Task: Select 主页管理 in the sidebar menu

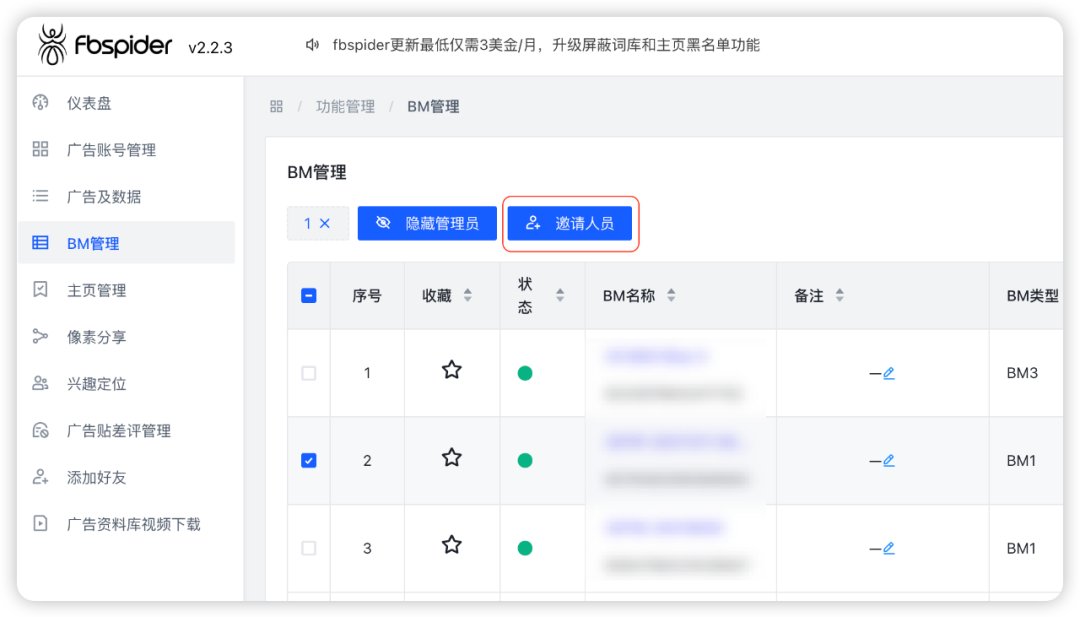Action: (x=38, y=290)
